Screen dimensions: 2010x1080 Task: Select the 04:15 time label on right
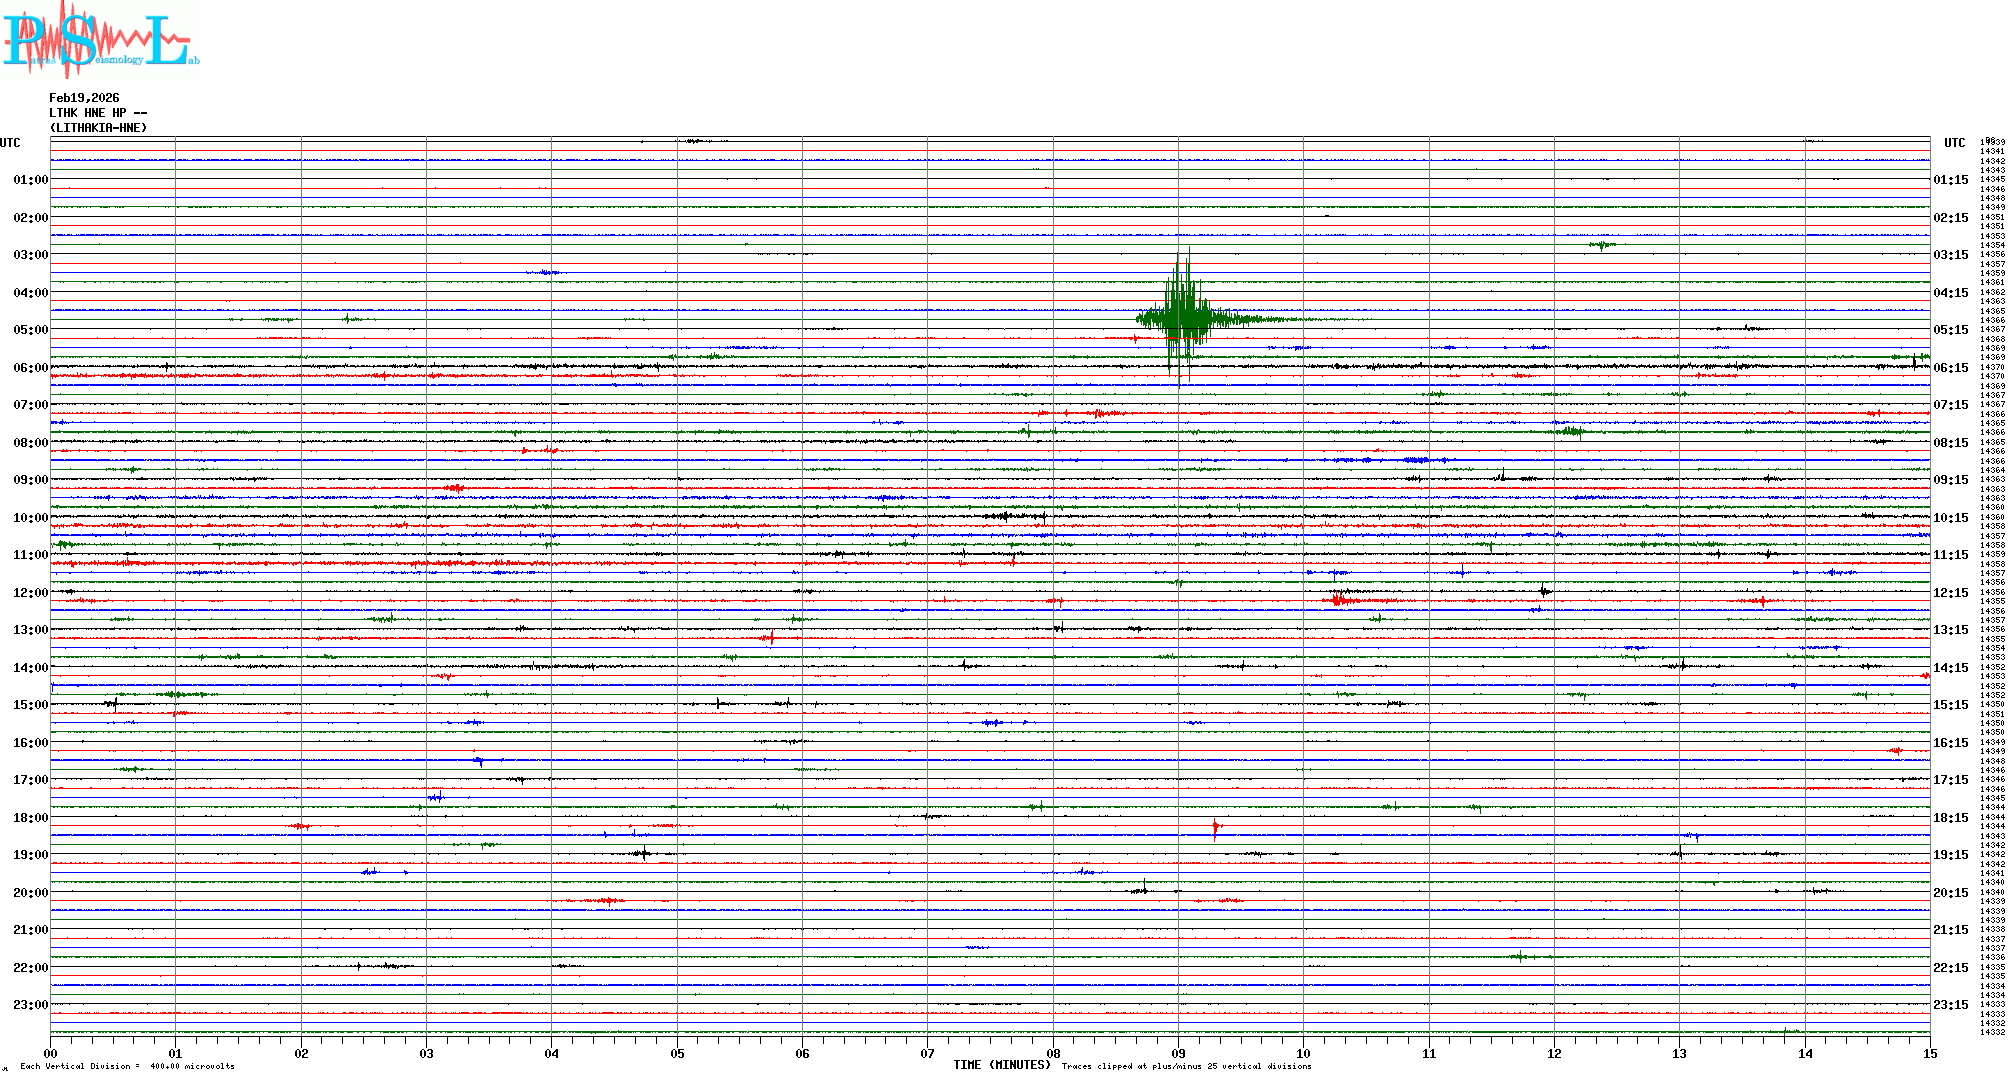pos(1950,293)
